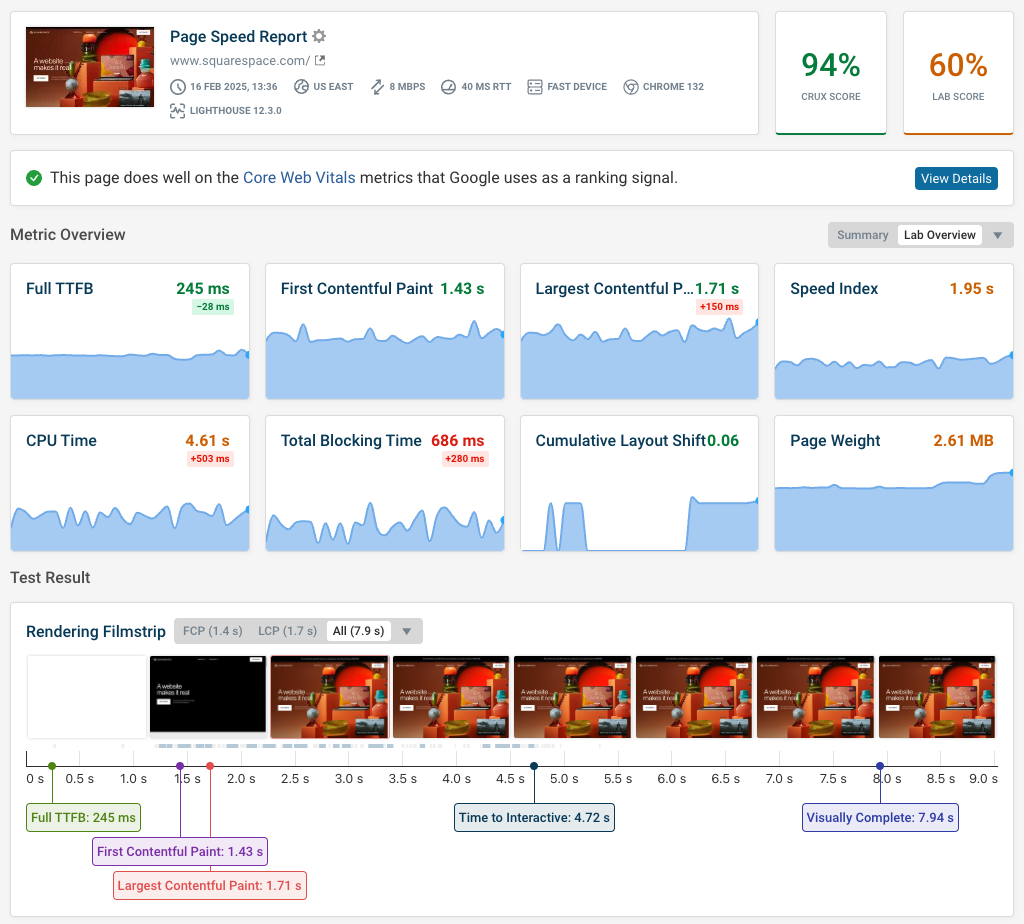Switch Metric Overview to Summary tab
This screenshot has width=1024, height=924.
[863, 235]
